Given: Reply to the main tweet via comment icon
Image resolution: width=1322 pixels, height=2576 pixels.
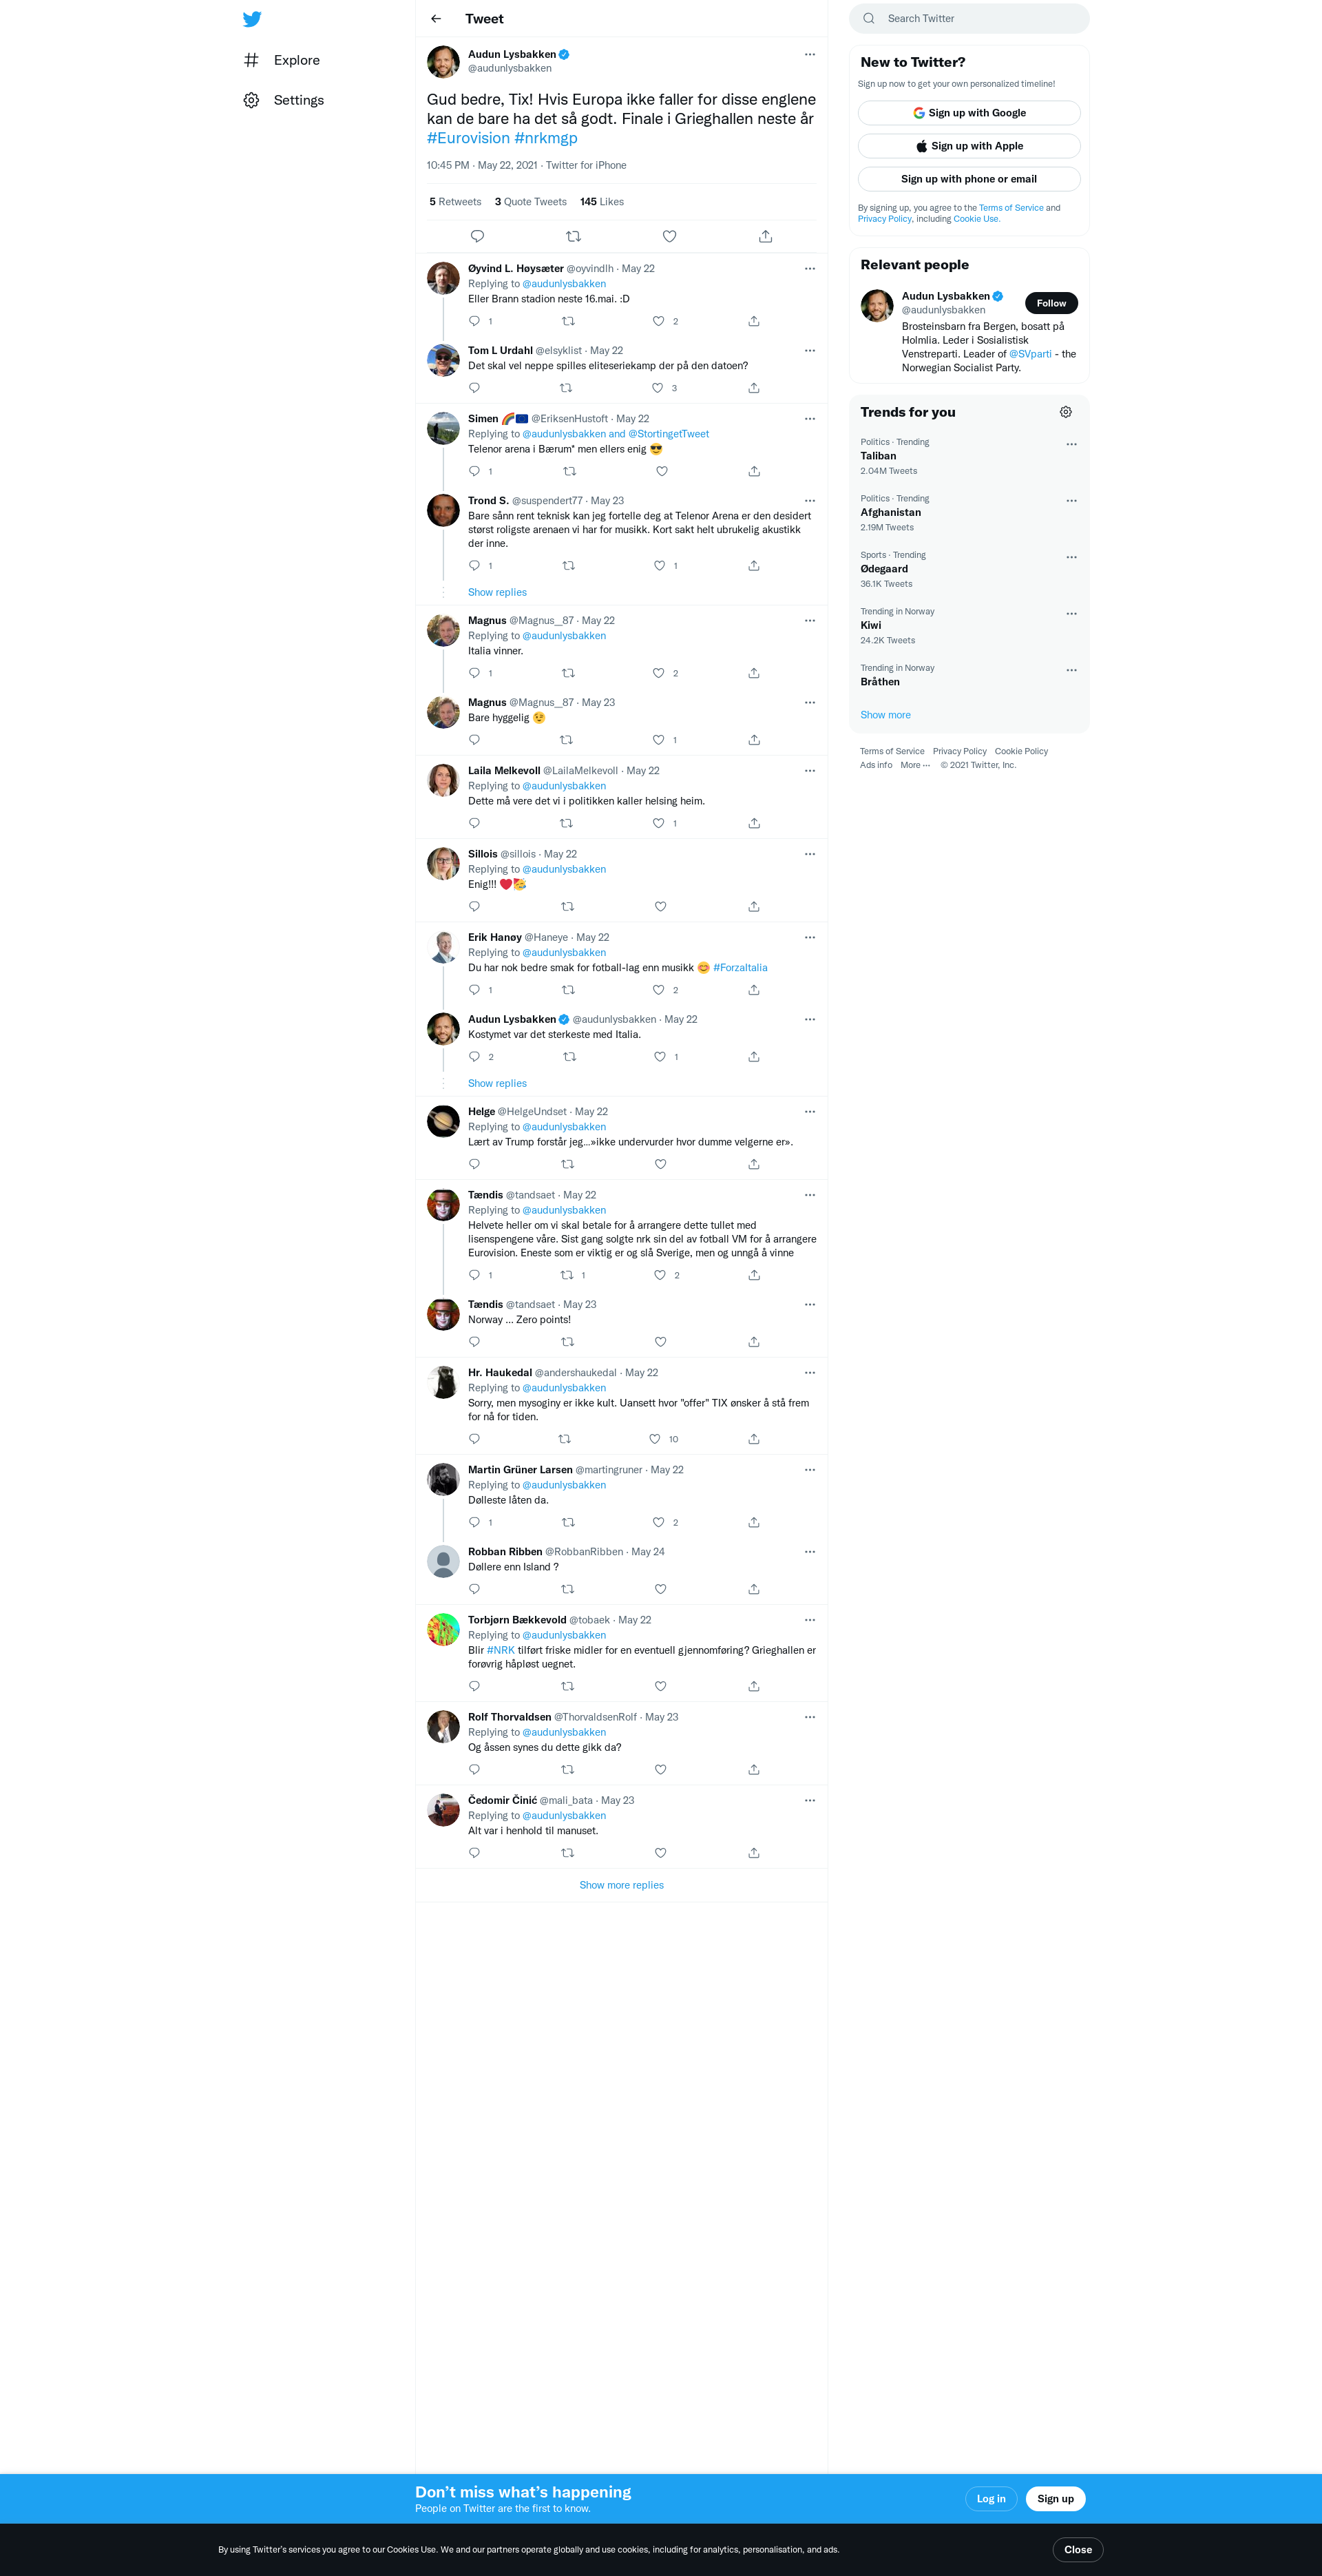Looking at the screenshot, I should point(477,236).
